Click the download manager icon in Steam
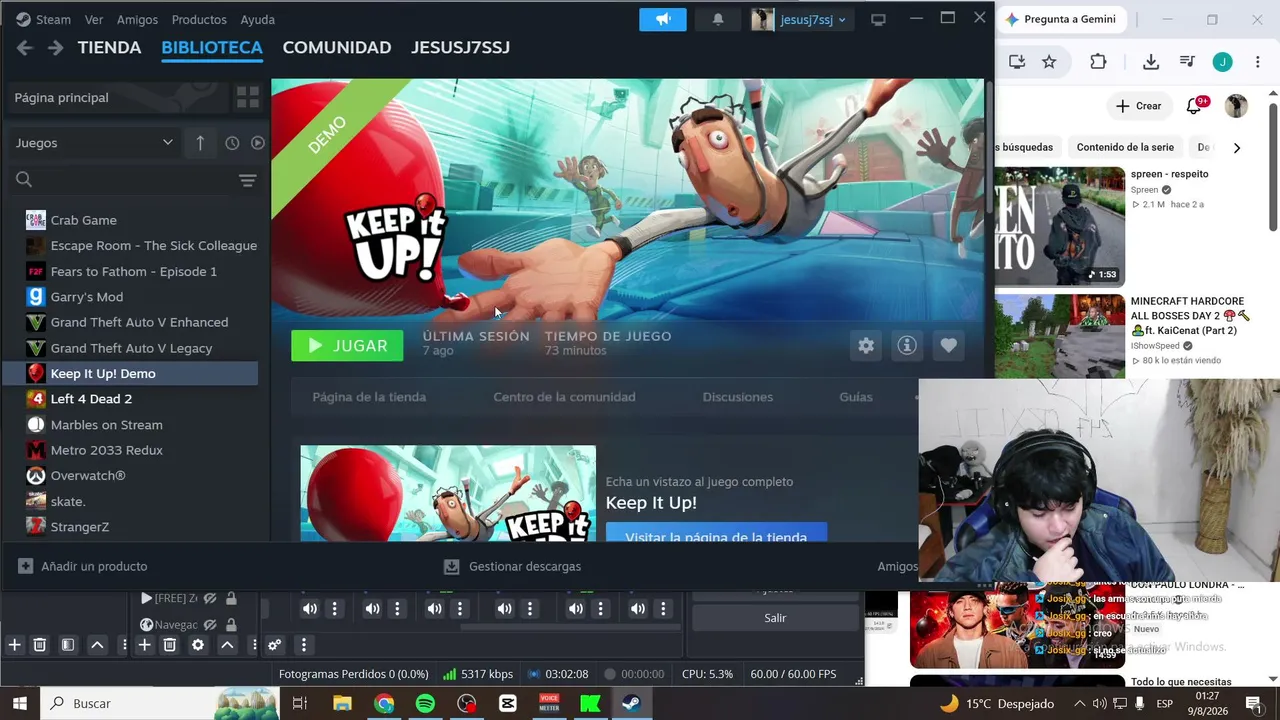The height and width of the screenshot is (720, 1280). 451,566
